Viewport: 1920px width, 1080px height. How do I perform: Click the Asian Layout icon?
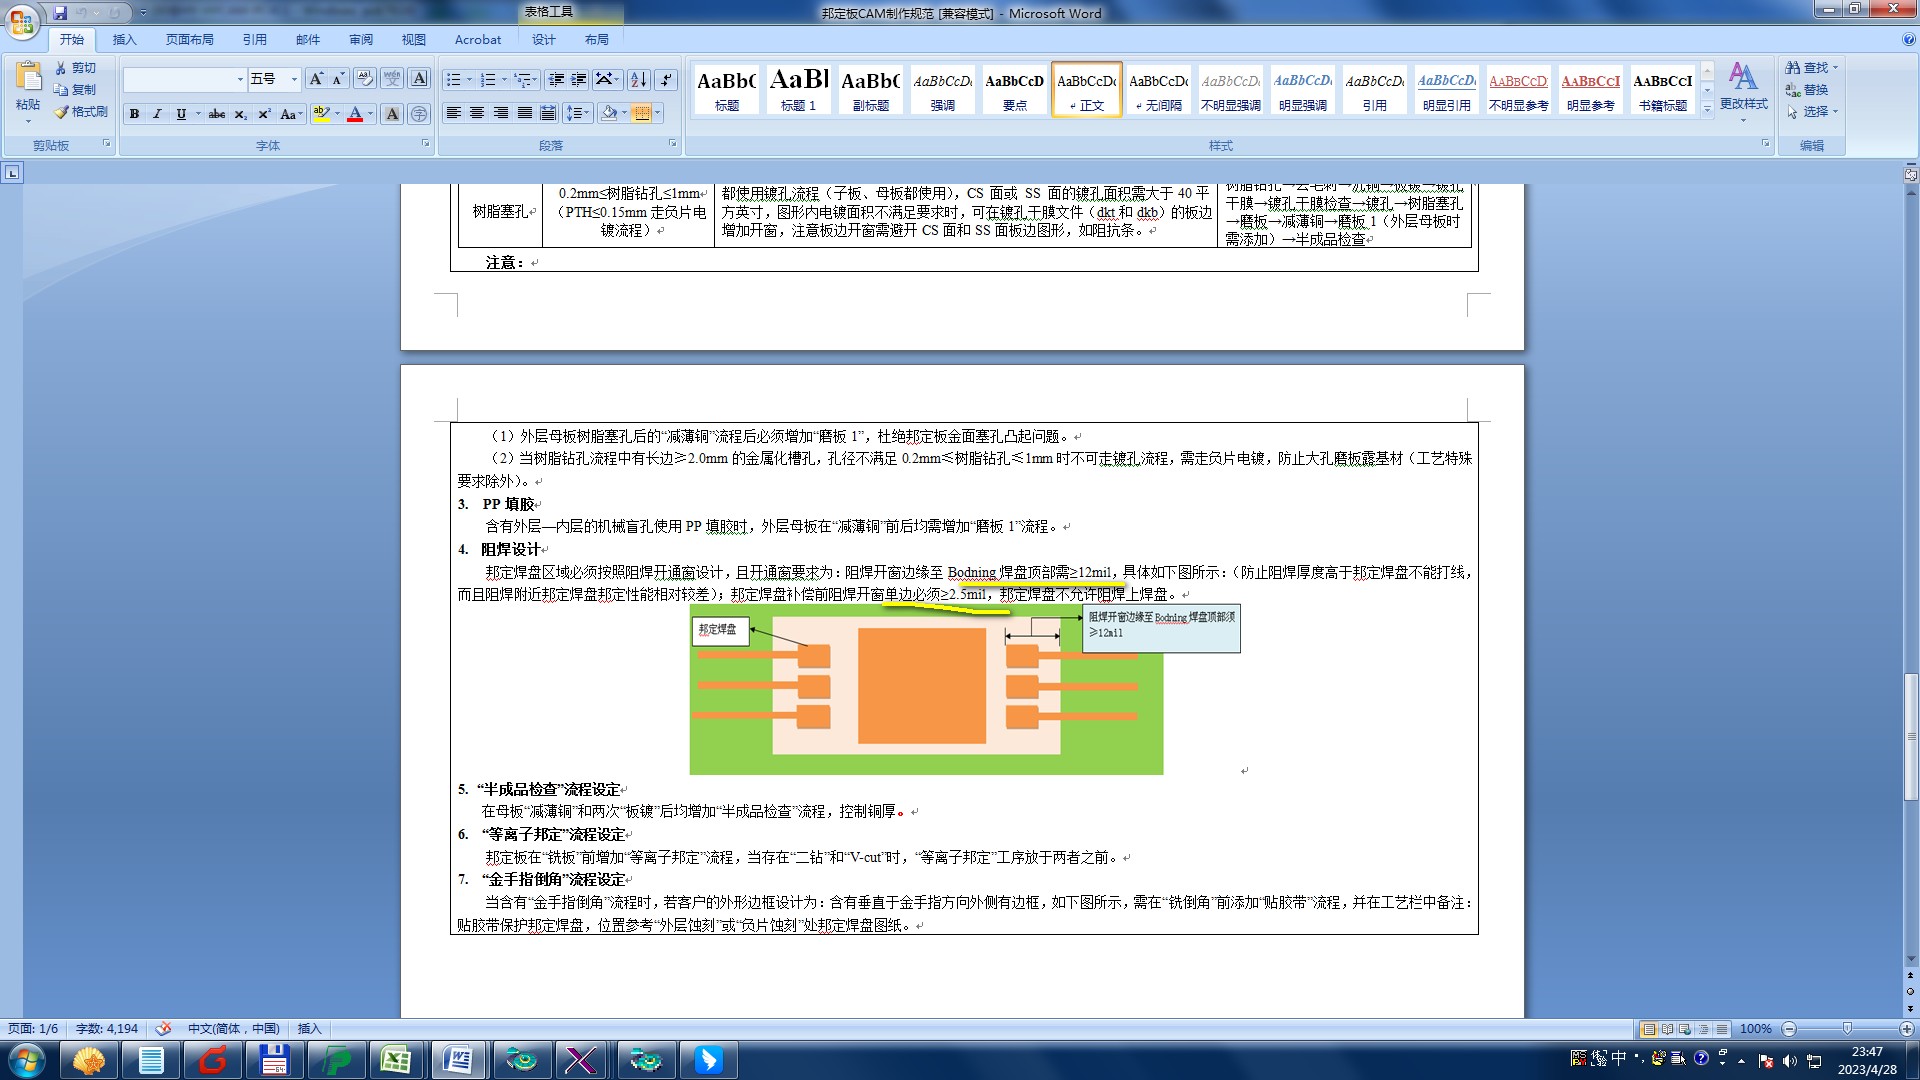pyautogui.click(x=606, y=79)
